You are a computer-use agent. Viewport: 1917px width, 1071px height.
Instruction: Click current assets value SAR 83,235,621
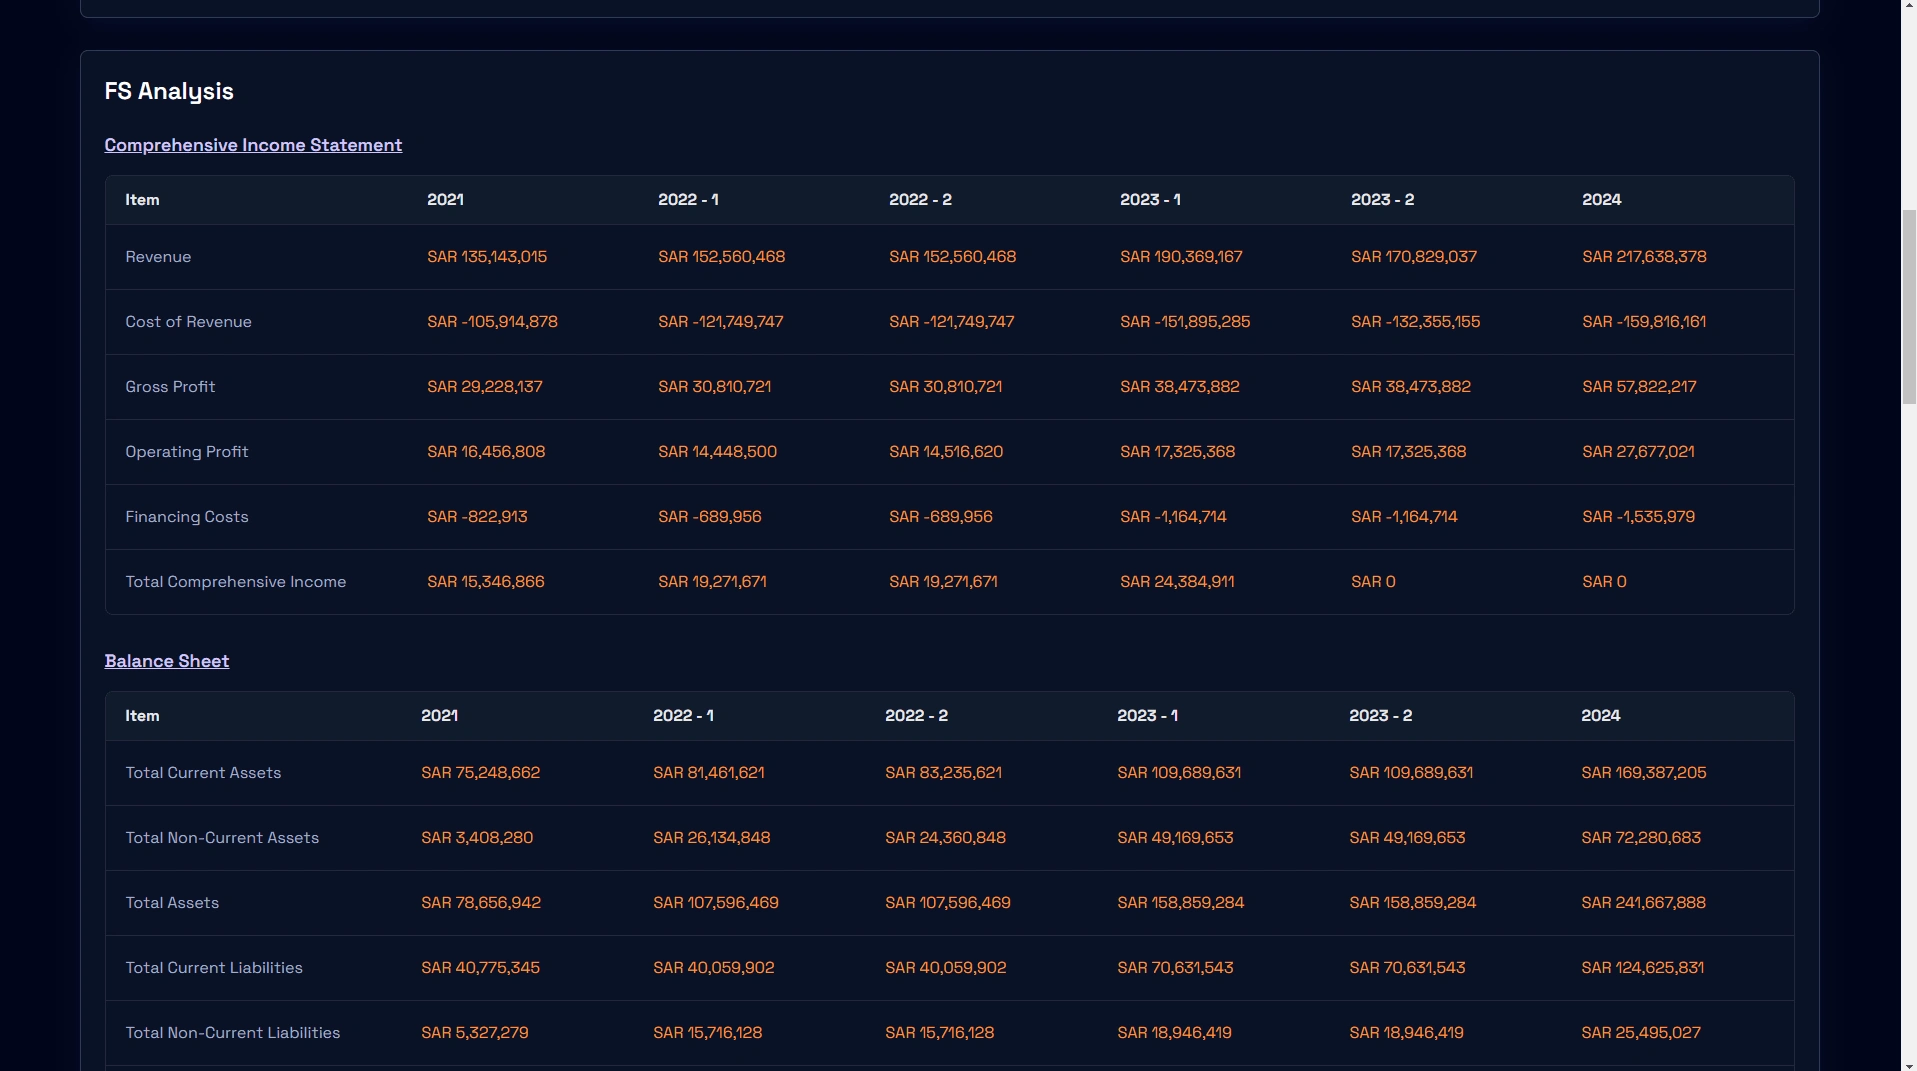click(943, 773)
